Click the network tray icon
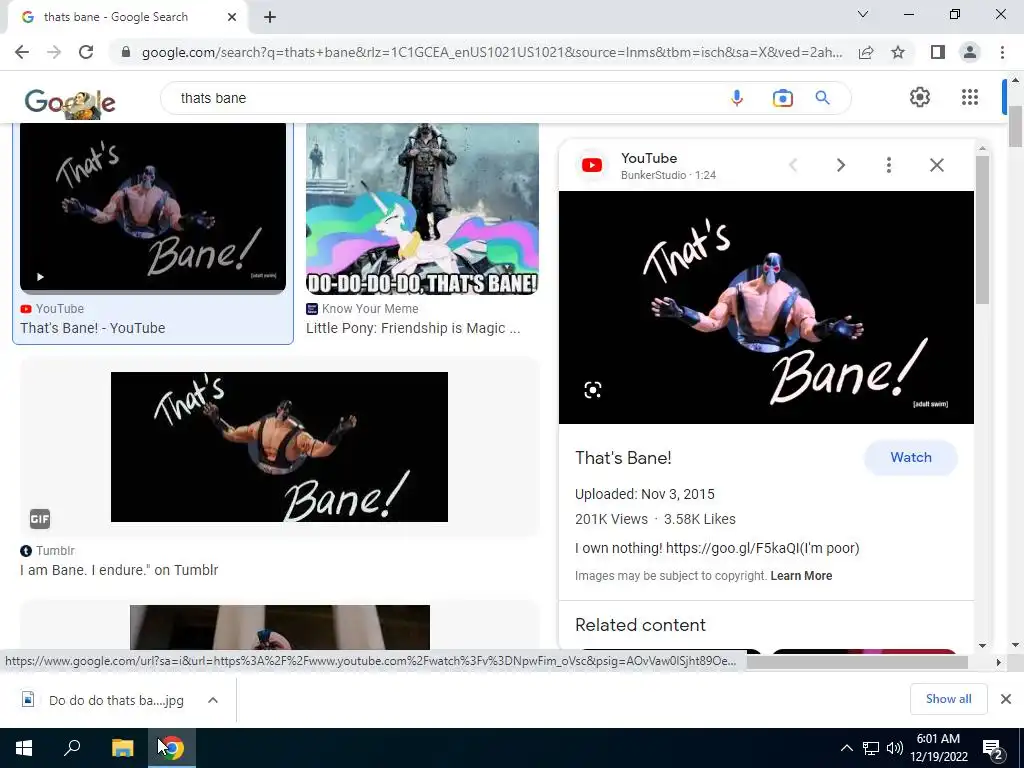 [871, 748]
